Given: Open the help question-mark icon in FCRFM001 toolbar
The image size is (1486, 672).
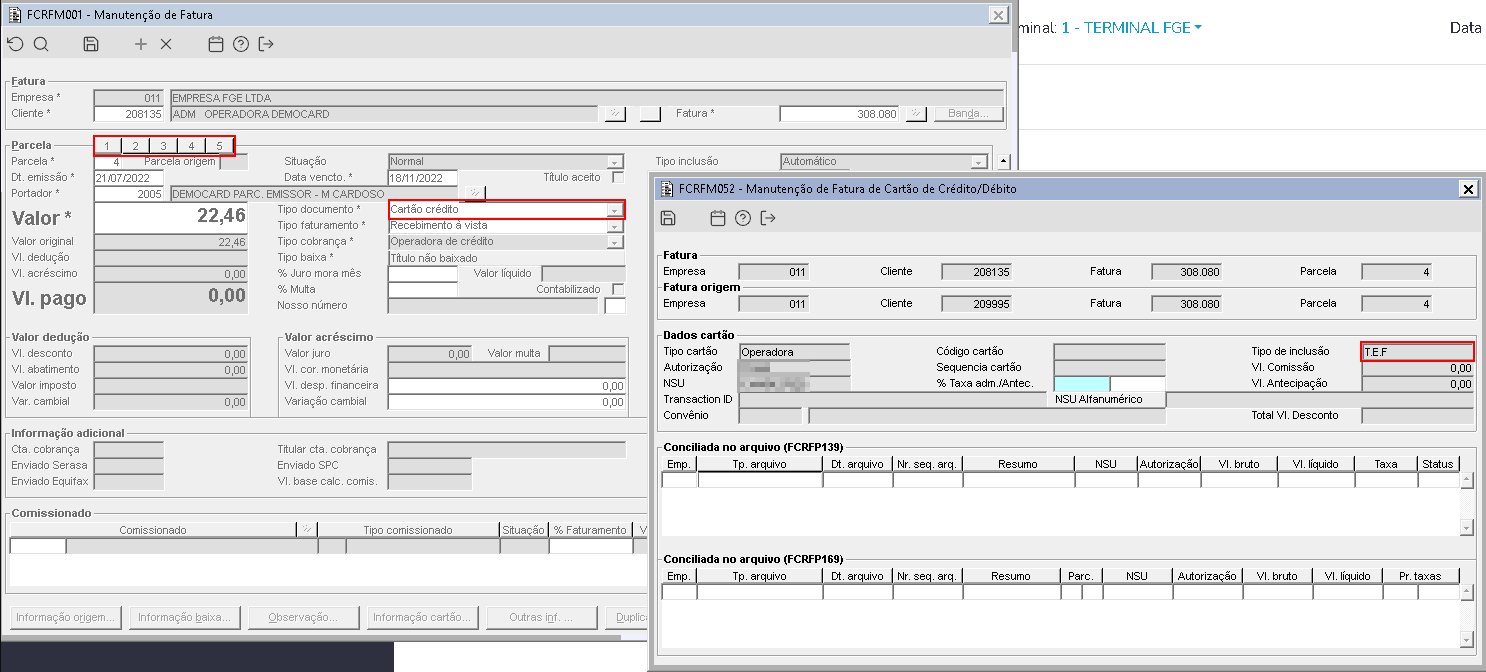Looking at the screenshot, I should click(x=240, y=44).
